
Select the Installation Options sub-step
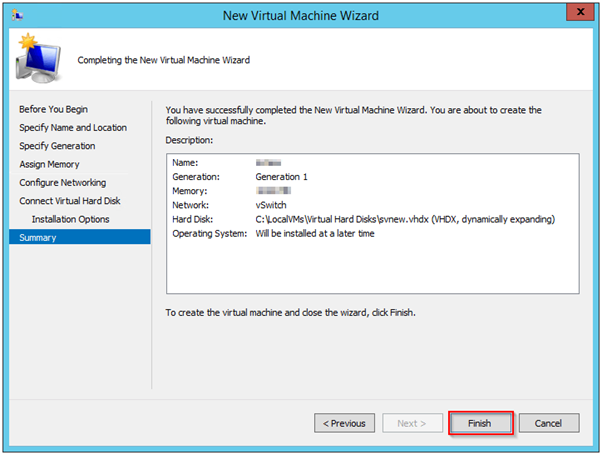point(70,219)
